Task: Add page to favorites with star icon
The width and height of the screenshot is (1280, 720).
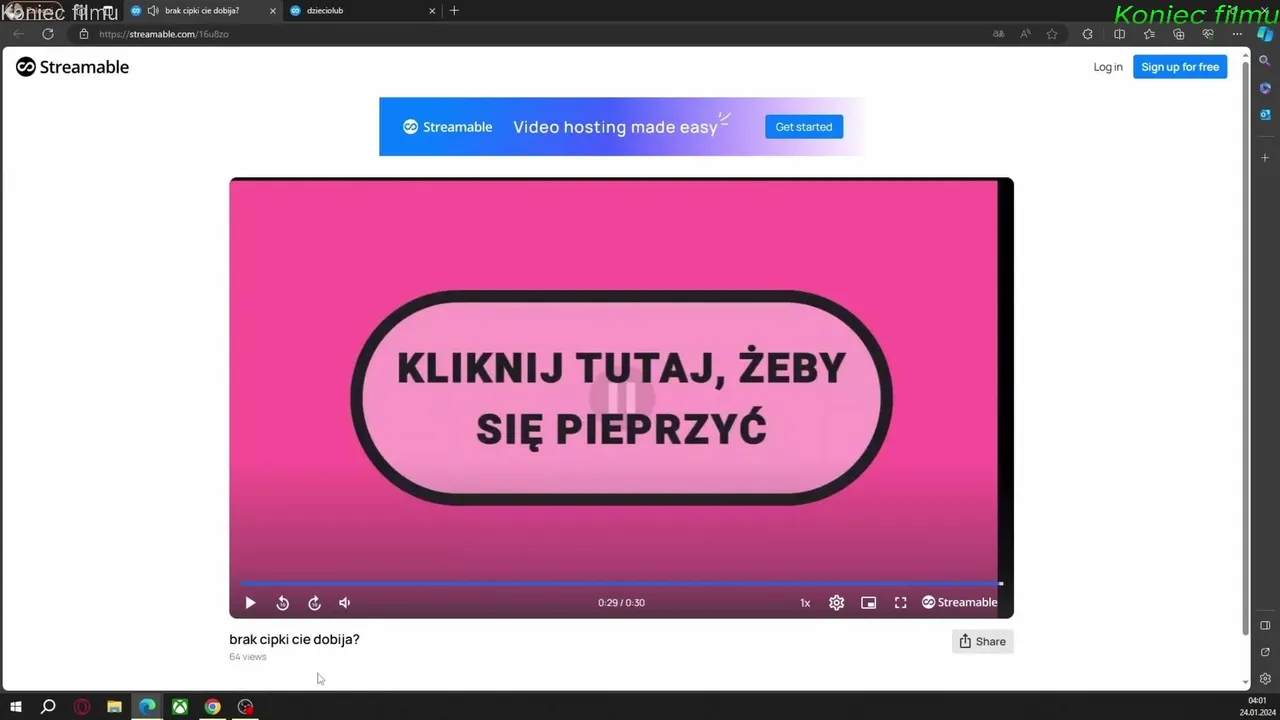Action: (x=1052, y=34)
